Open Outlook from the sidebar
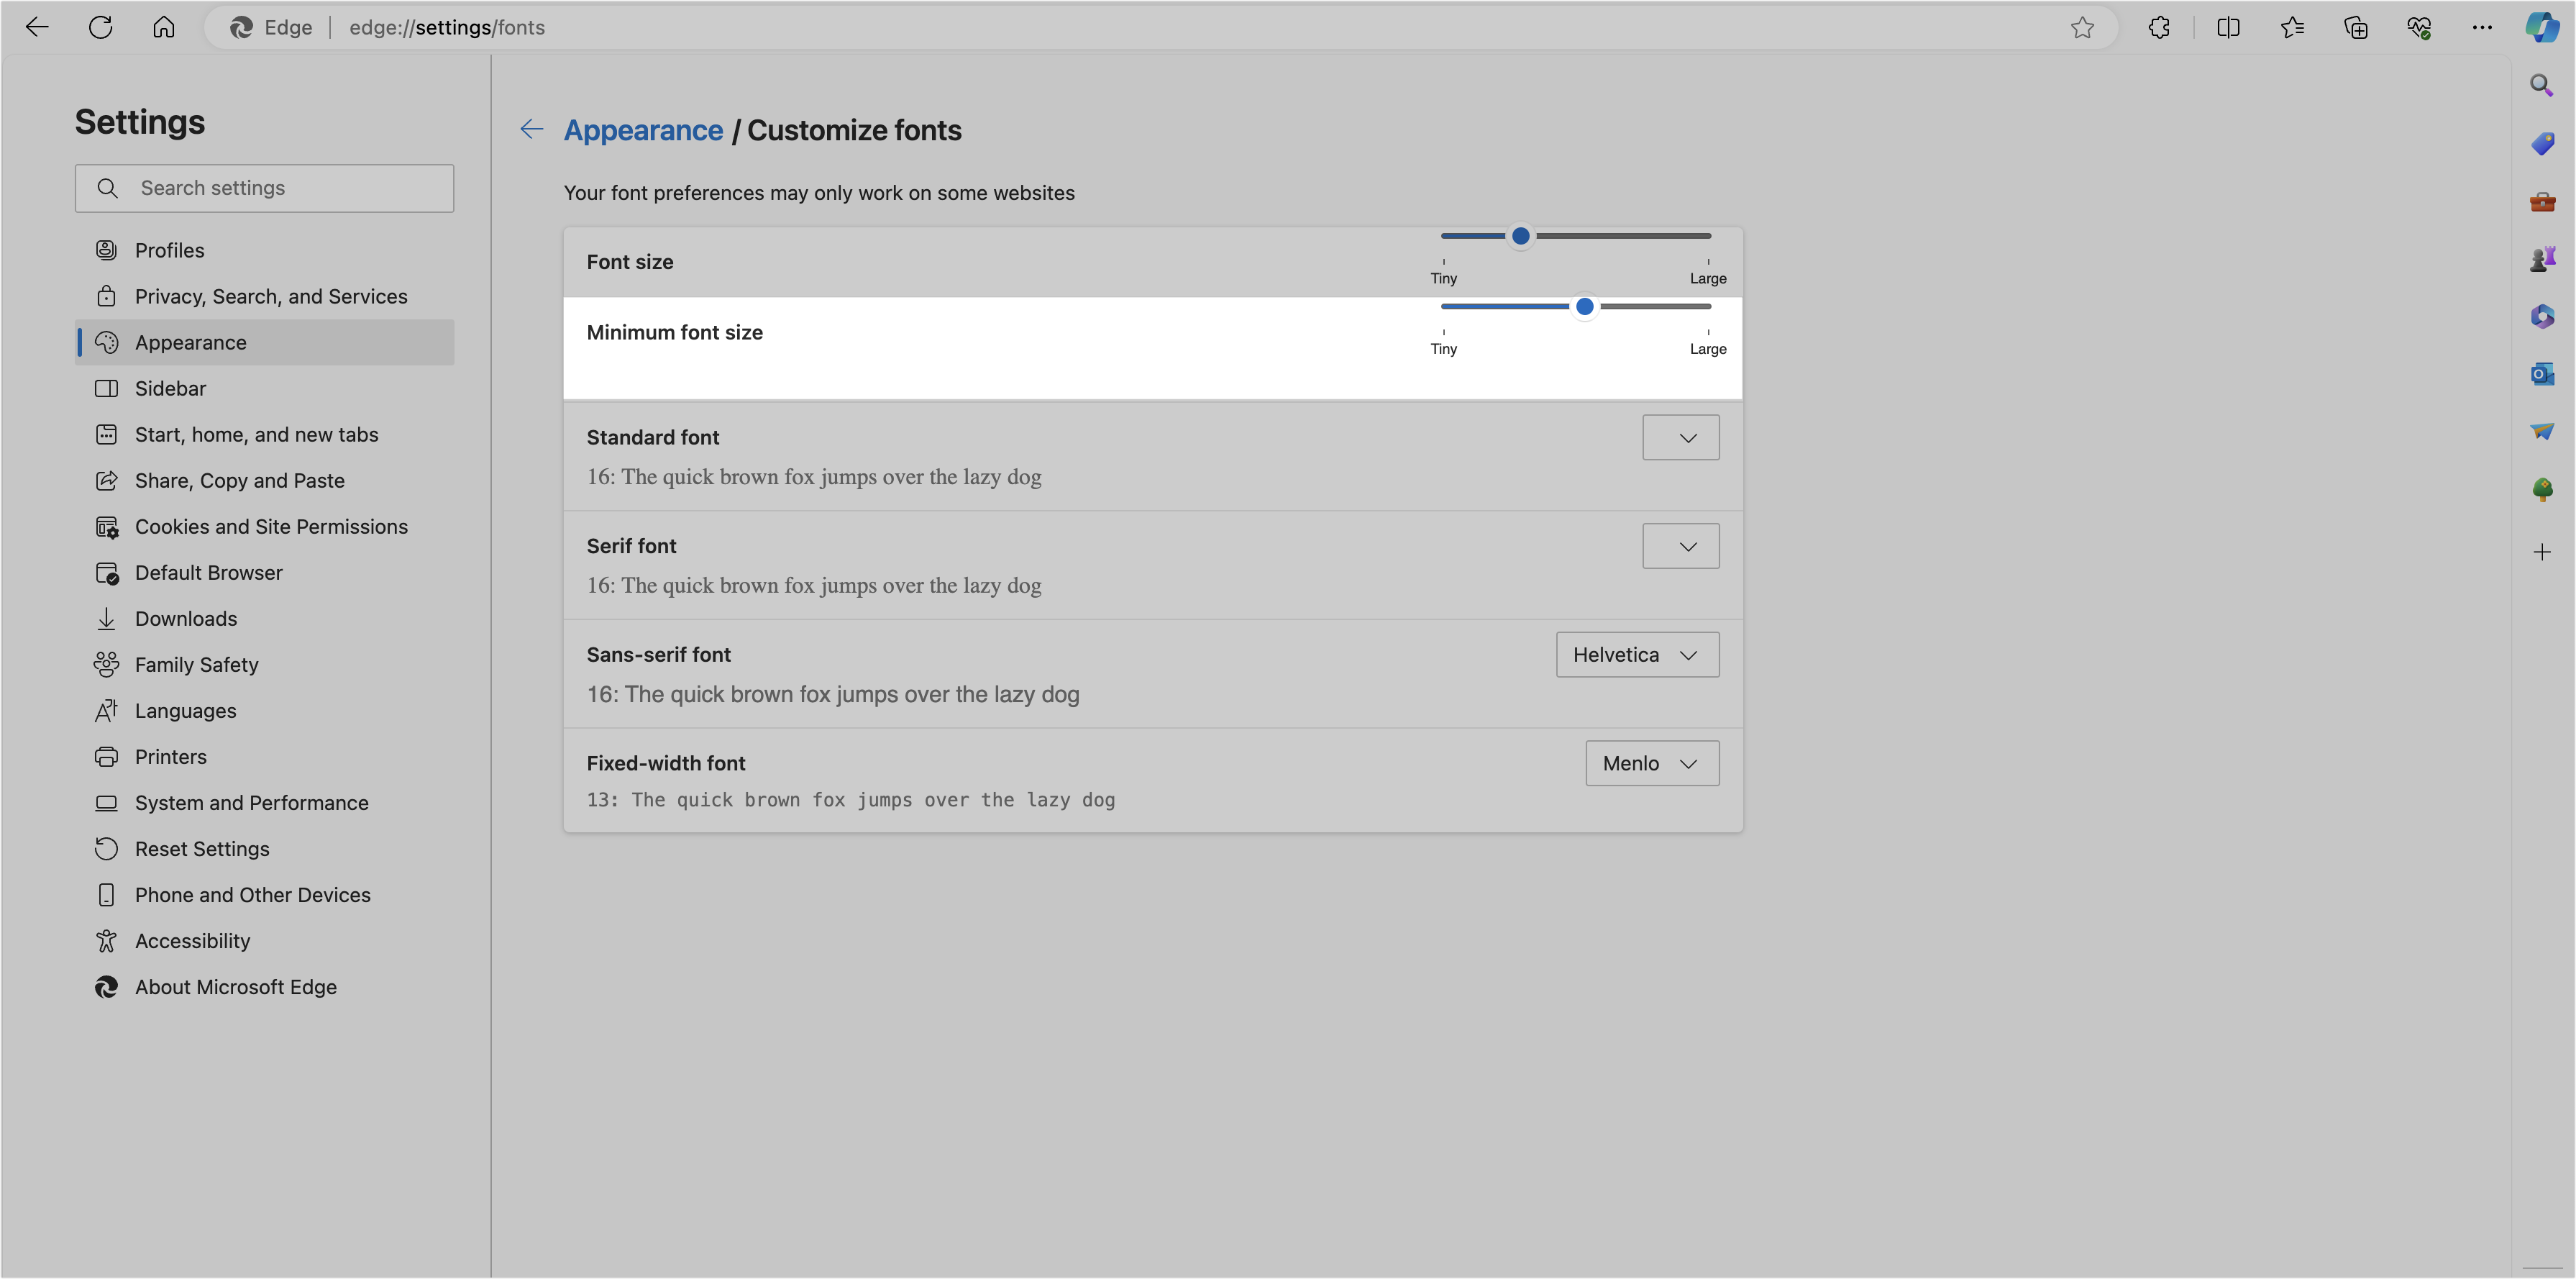The width and height of the screenshot is (2576, 1279). 2541,374
